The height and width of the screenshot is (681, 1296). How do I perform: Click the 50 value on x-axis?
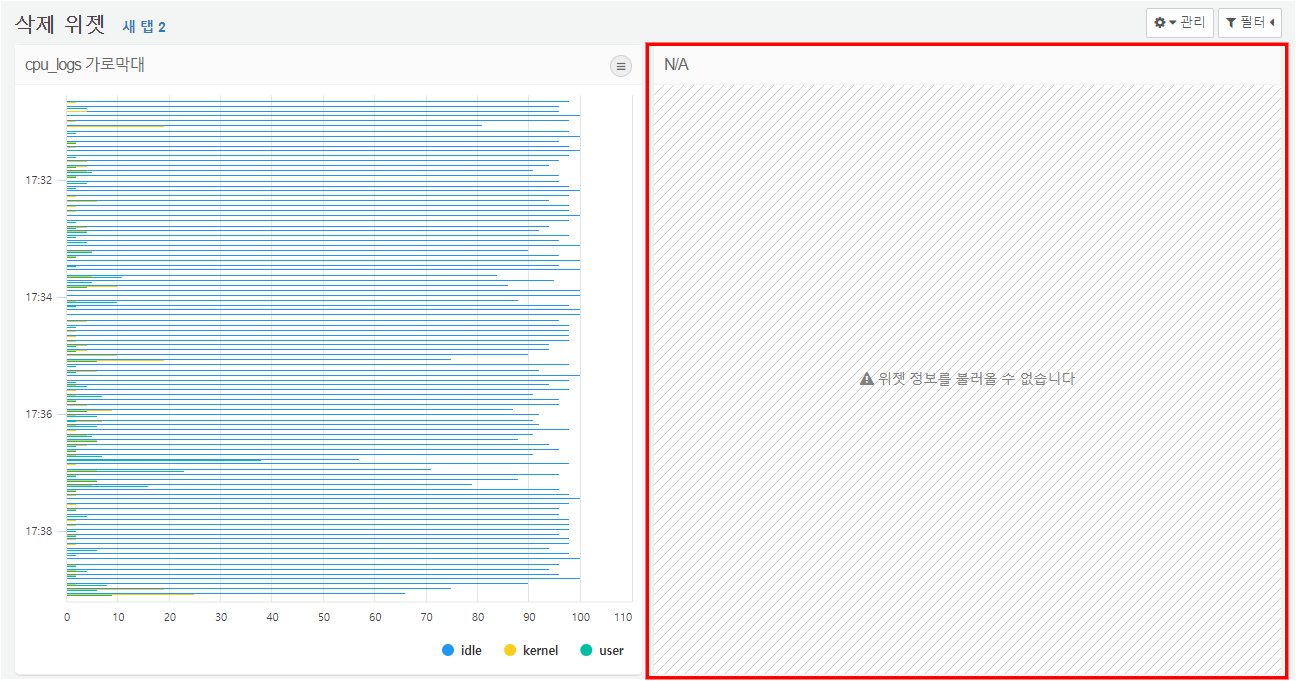tap(324, 617)
